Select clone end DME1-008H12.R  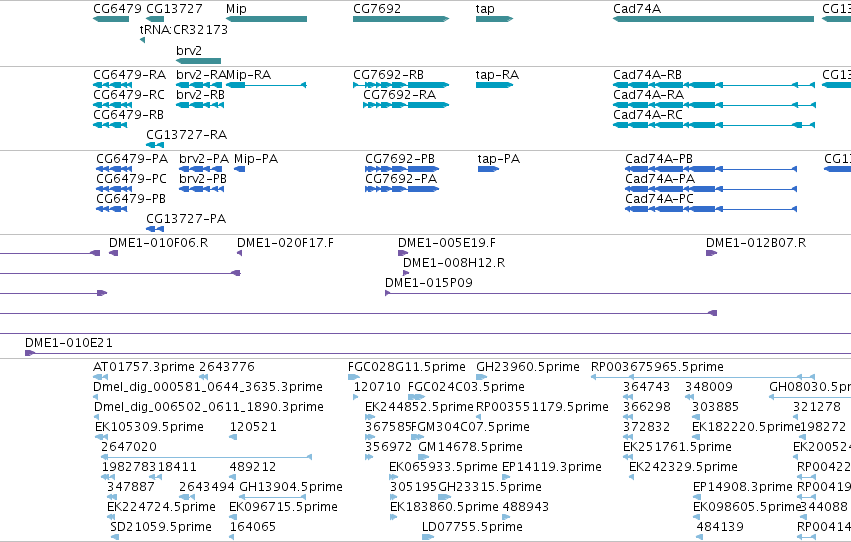(407, 273)
